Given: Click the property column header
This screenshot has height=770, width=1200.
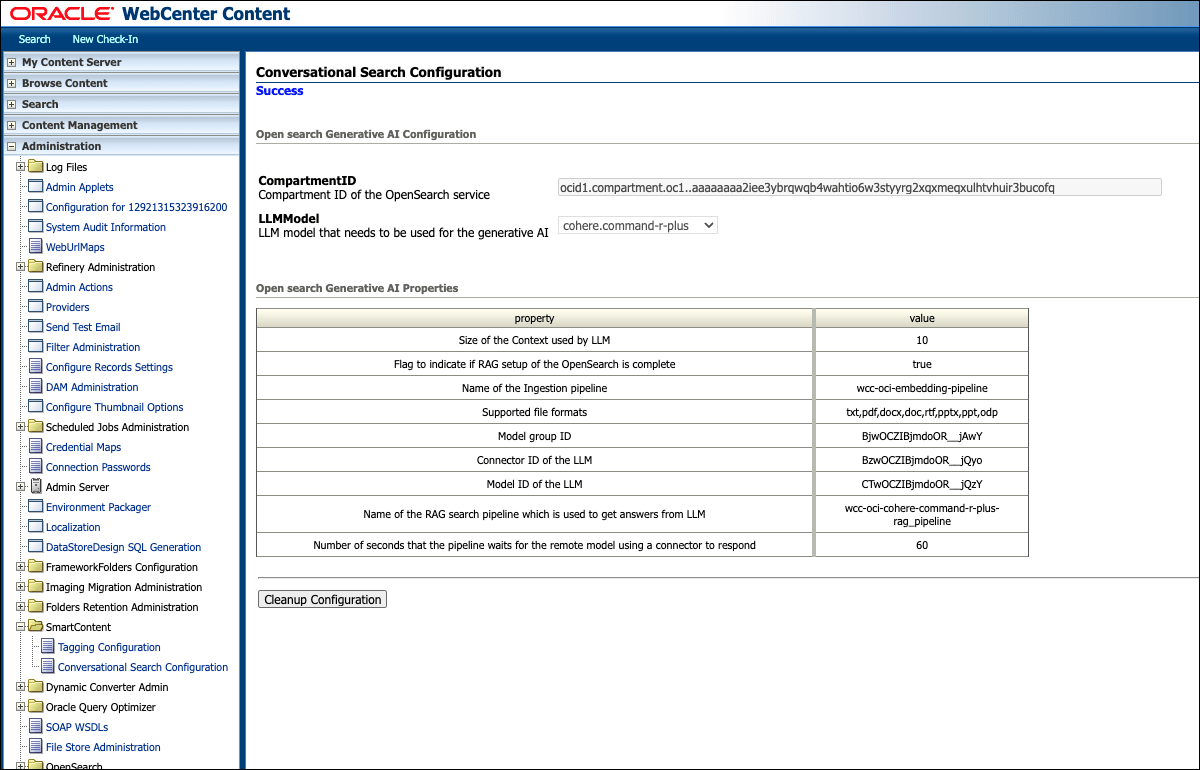Looking at the screenshot, I should tap(535, 318).
